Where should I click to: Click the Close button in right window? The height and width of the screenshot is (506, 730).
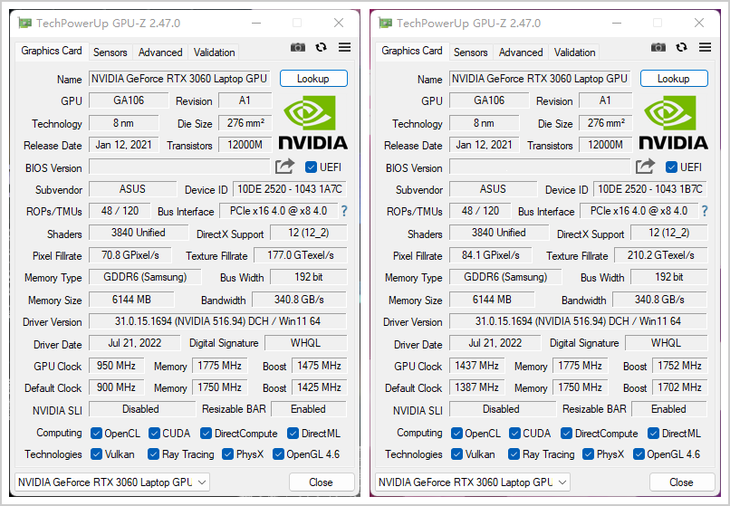pos(682,482)
